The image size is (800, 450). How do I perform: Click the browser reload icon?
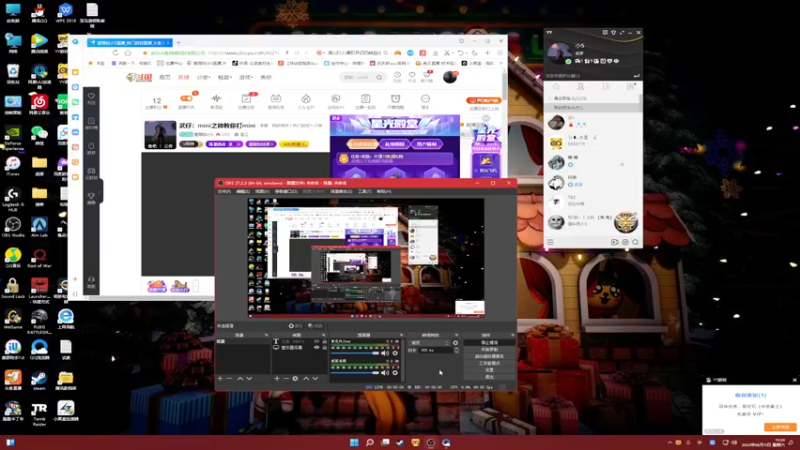pos(115,53)
